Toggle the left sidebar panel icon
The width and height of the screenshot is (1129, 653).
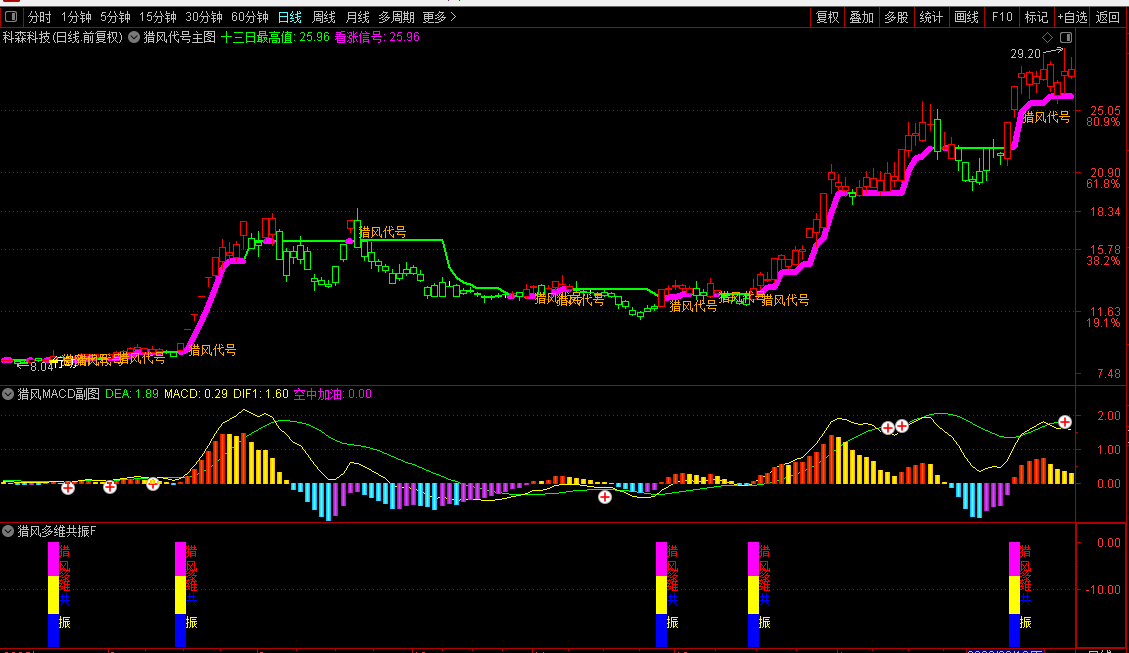click(11, 17)
